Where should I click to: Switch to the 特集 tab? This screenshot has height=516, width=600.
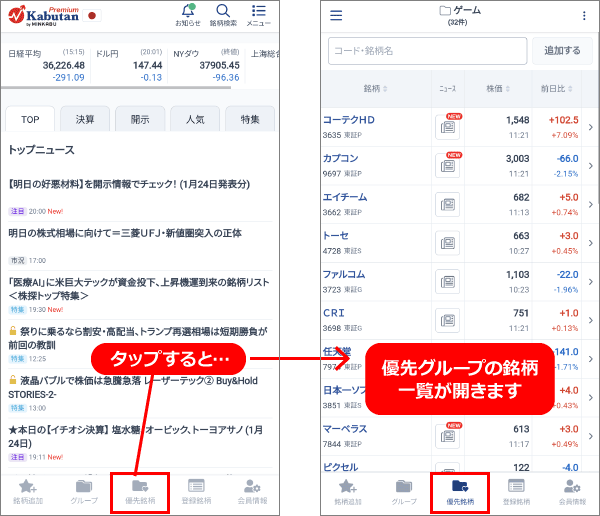point(250,119)
